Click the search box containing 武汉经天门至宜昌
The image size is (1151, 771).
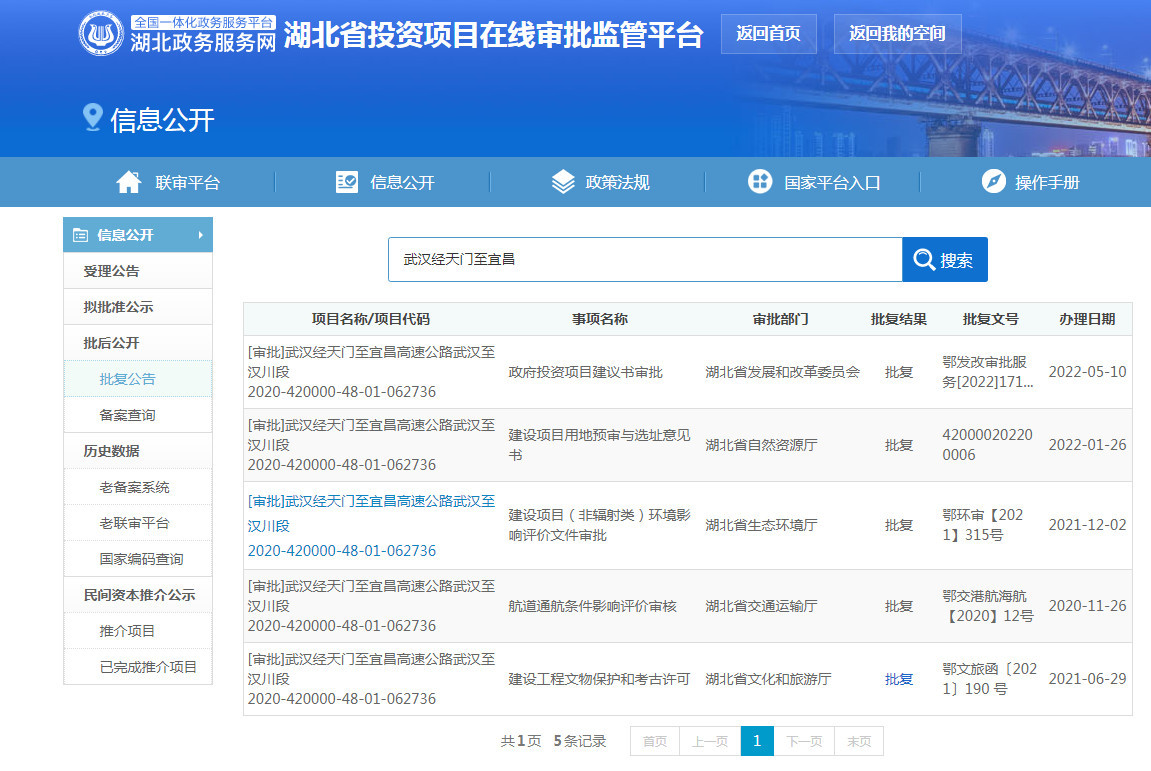(x=644, y=260)
